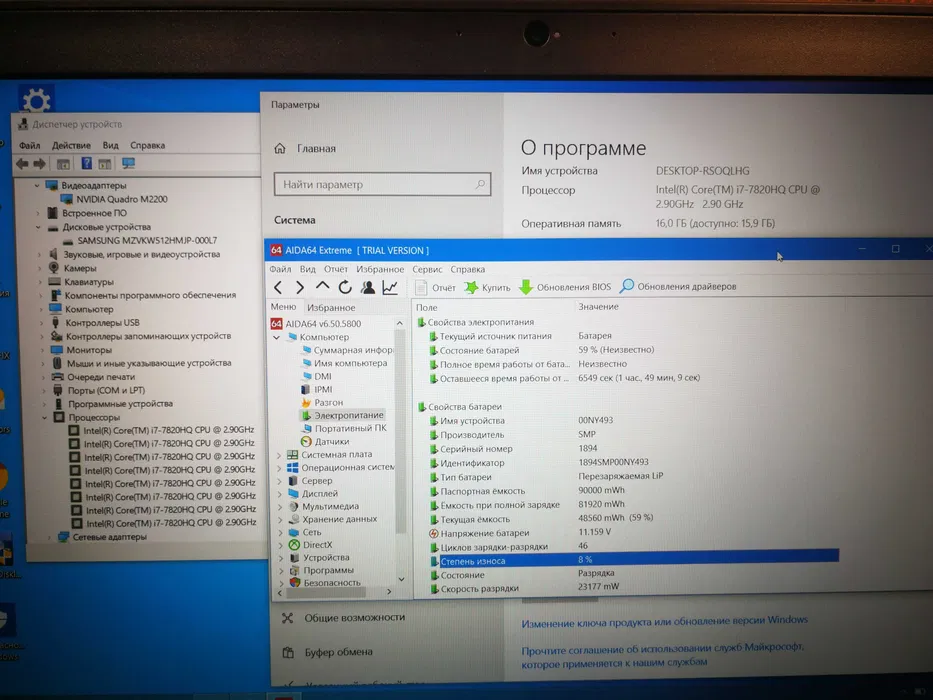Select the DirectX icon in the sidebar
The width and height of the screenshot is (933, 700).
(292, 544)
